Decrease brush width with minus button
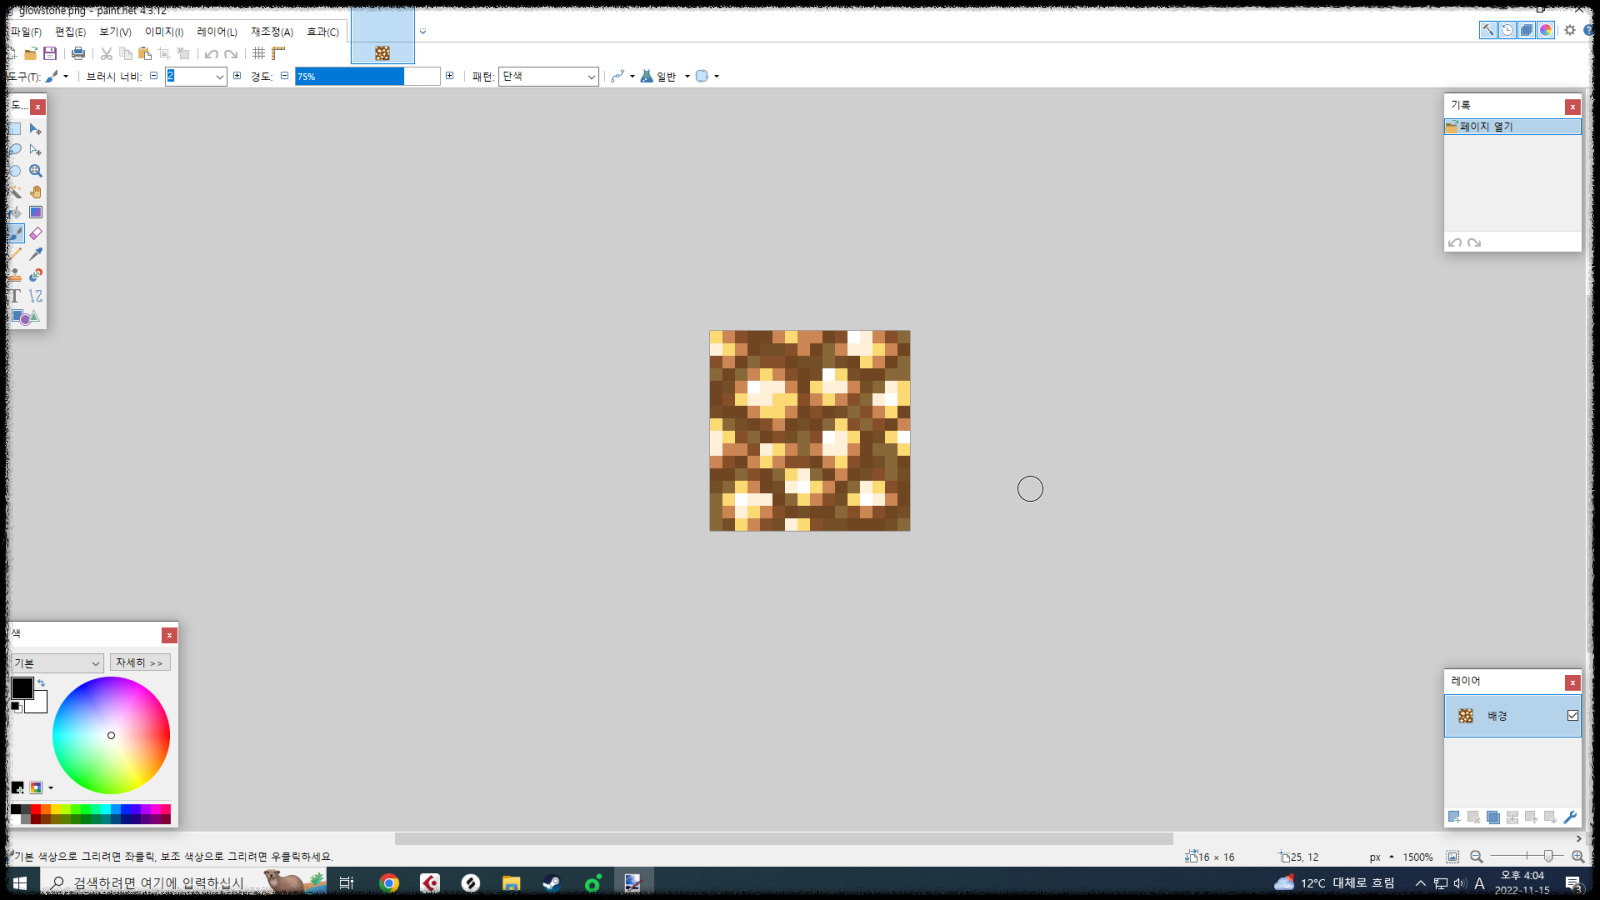The height and width of the screenshot is (900, 1600). (x=154, y=76)
